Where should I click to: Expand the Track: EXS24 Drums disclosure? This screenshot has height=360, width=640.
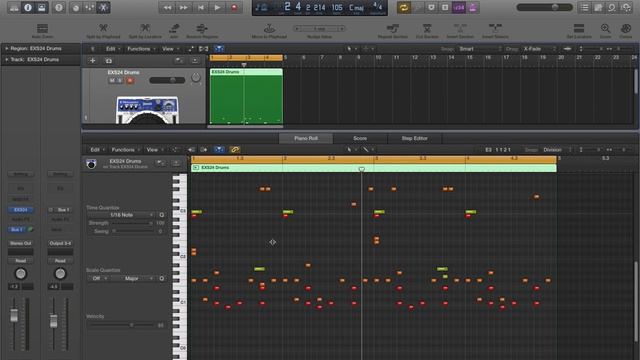coord(7,60)
